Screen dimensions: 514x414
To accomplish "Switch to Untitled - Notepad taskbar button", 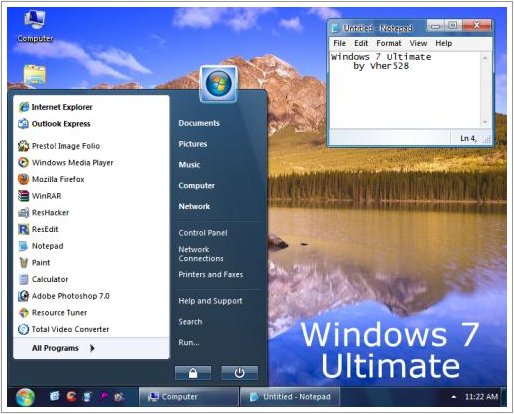I will point(290,397).
